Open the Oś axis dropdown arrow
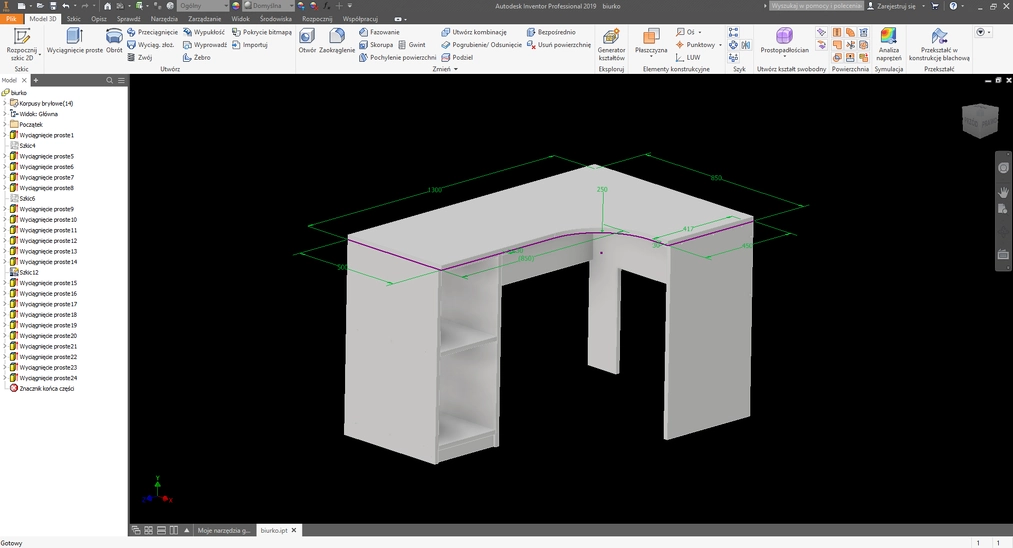The image size is (1013, 548). [700, 32]
